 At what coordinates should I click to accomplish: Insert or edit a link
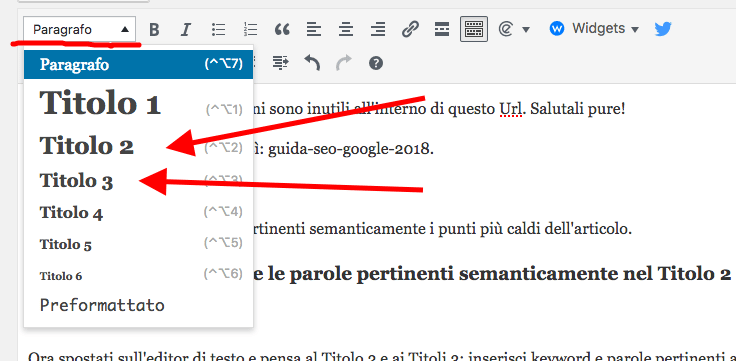point(410,30)
